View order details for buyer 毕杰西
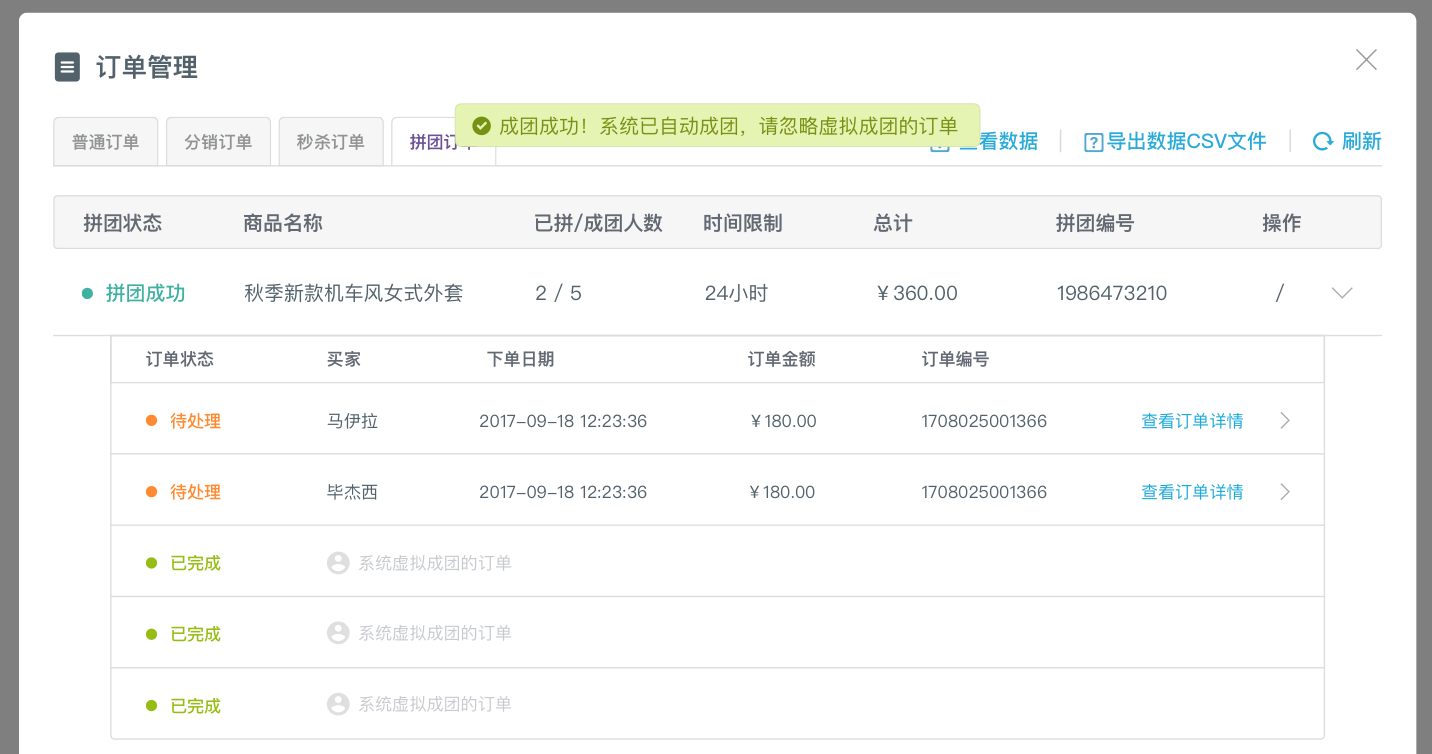 [1192, 492]
